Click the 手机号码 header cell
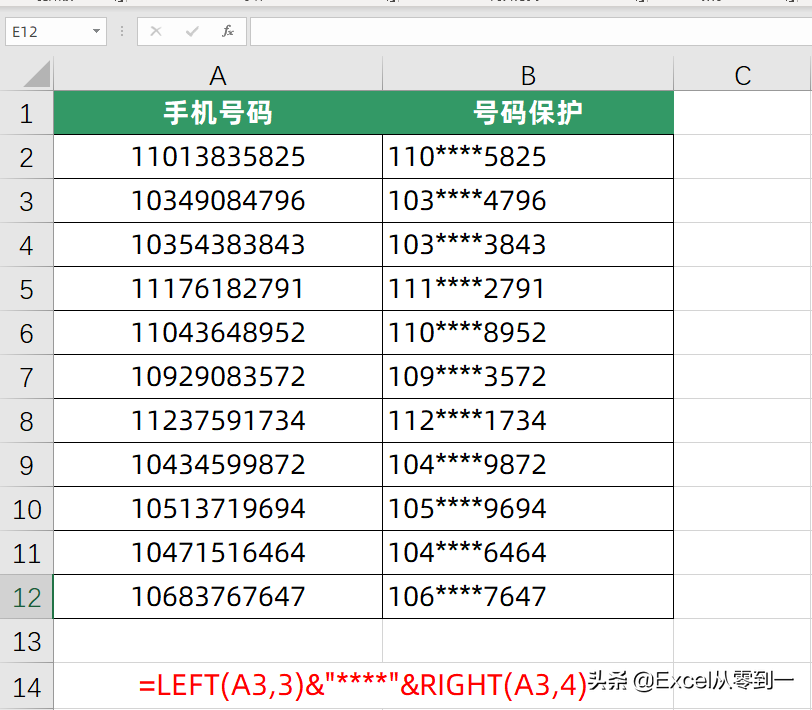 [218, 113]
